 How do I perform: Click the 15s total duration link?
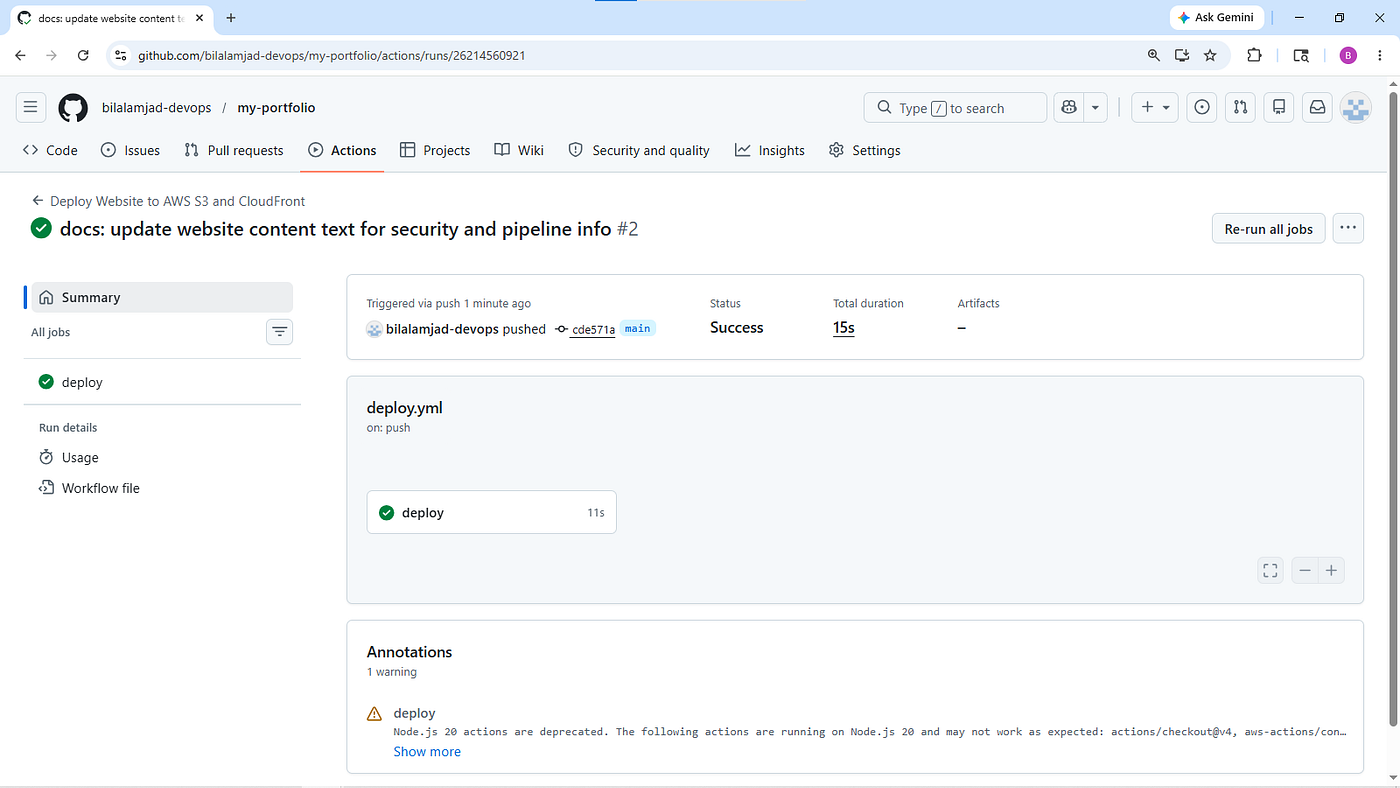844,328
